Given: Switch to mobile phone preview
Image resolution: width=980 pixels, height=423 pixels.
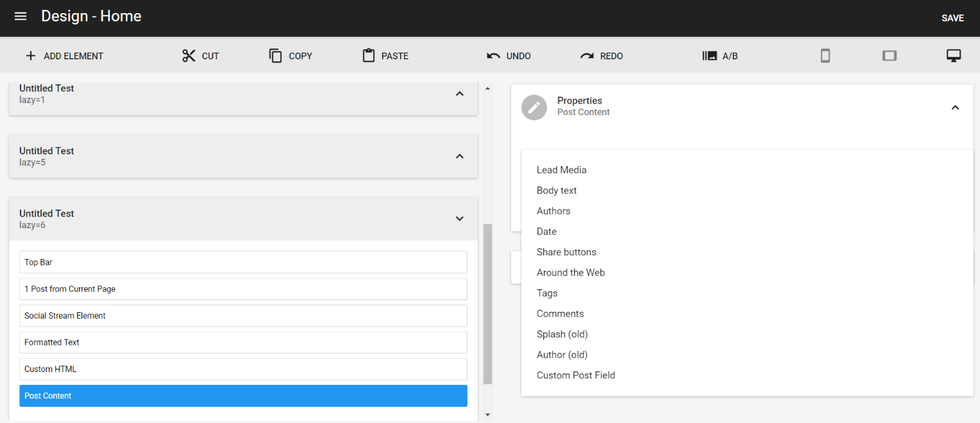Looking at the screenshot, I should point(825,56).
